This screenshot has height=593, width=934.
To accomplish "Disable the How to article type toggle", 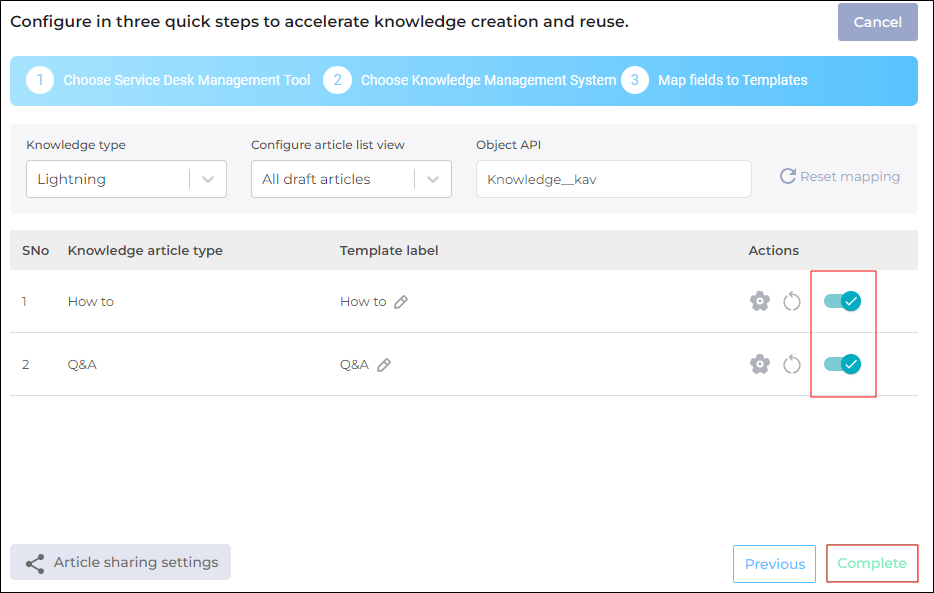I will (x=842, y=301).
